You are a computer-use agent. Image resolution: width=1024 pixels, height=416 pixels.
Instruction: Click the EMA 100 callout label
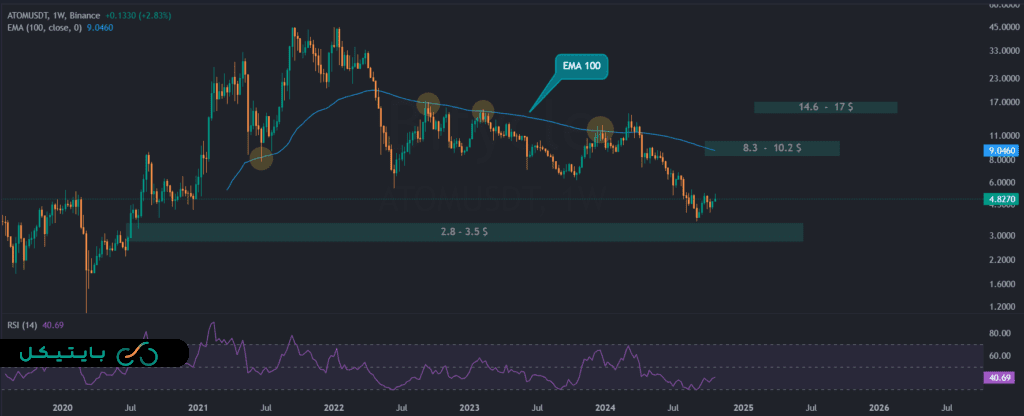[581, 67]
